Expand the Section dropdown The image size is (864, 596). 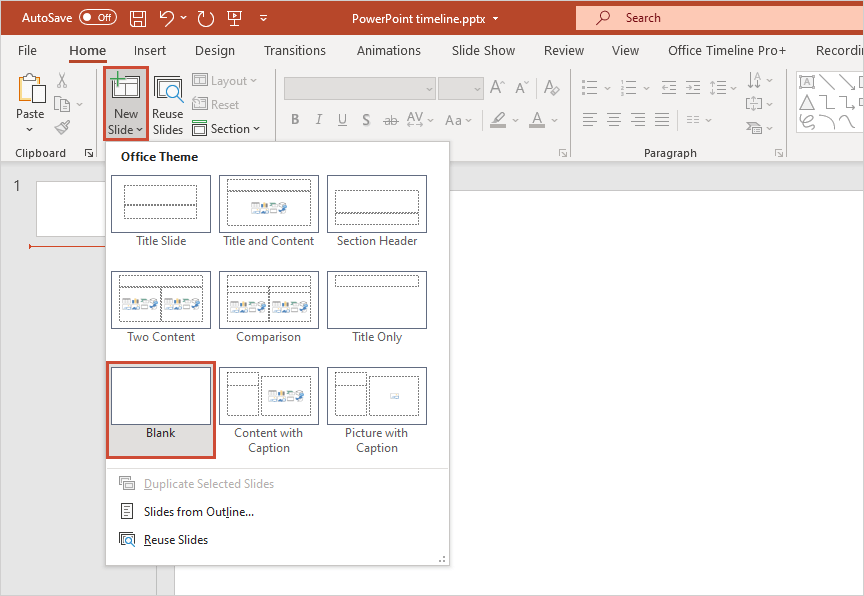228,128
